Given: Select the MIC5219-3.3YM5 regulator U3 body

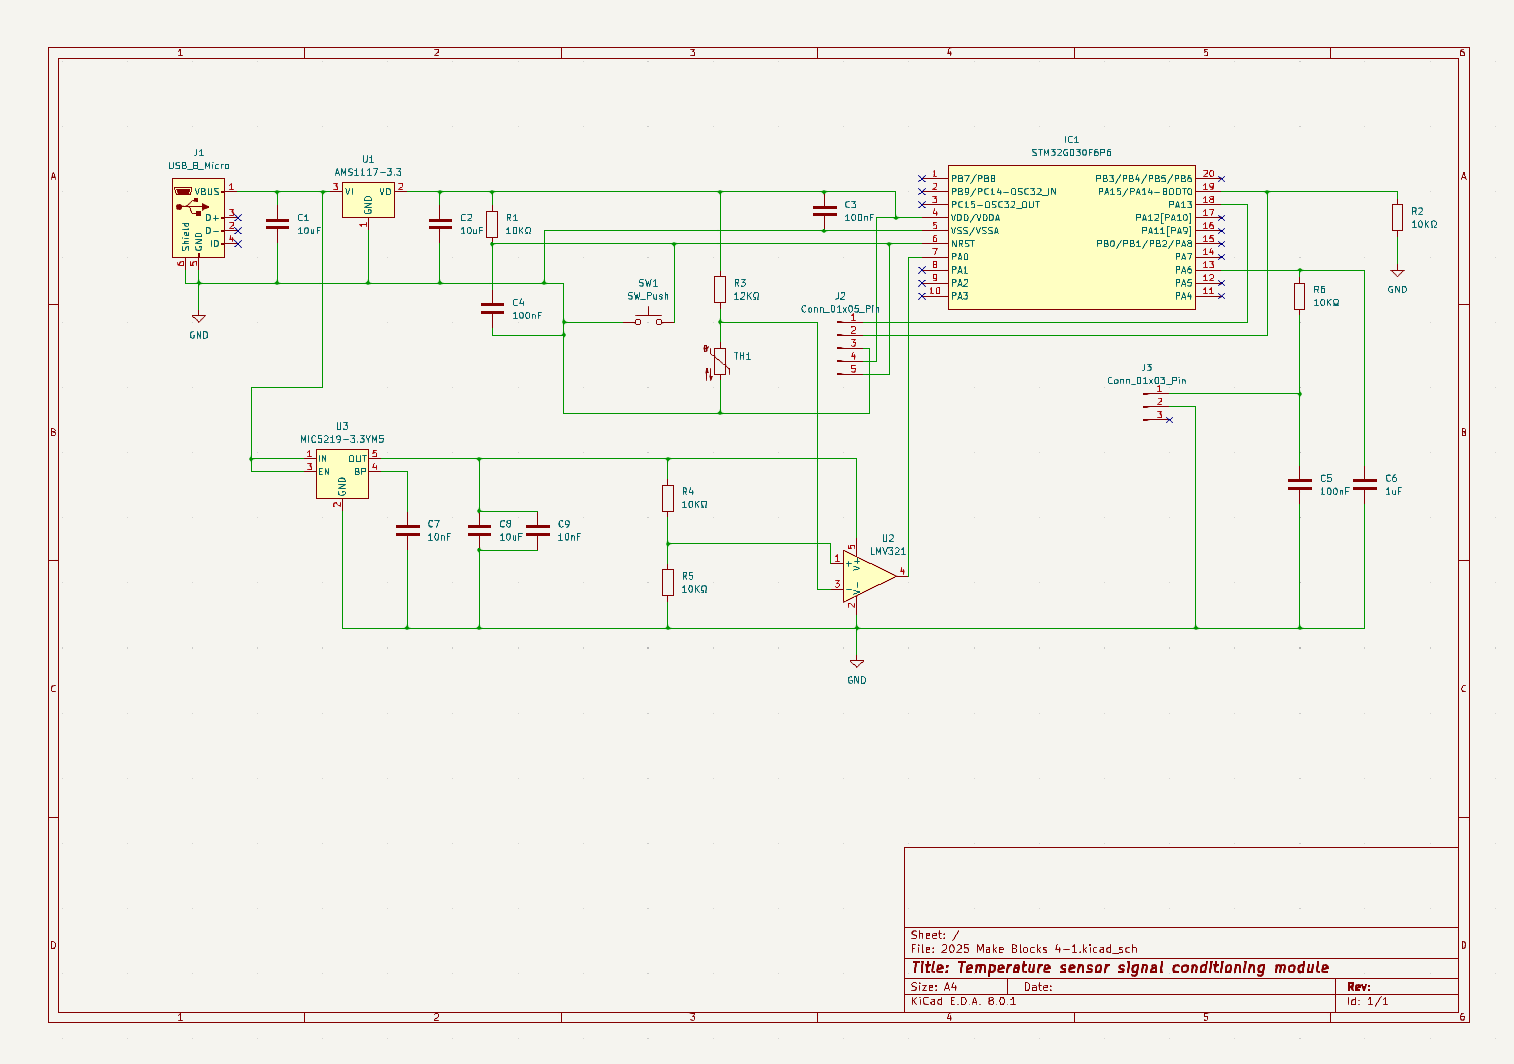Looking at the screenshot, I should coord(342,474).
